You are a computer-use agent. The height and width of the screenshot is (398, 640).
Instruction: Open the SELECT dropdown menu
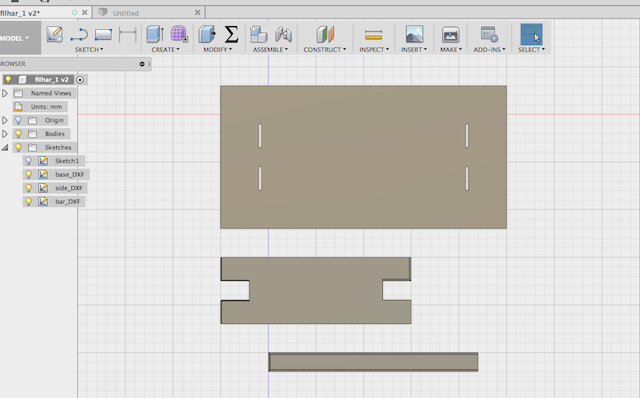pyautogui.click(x=531, y=49)
